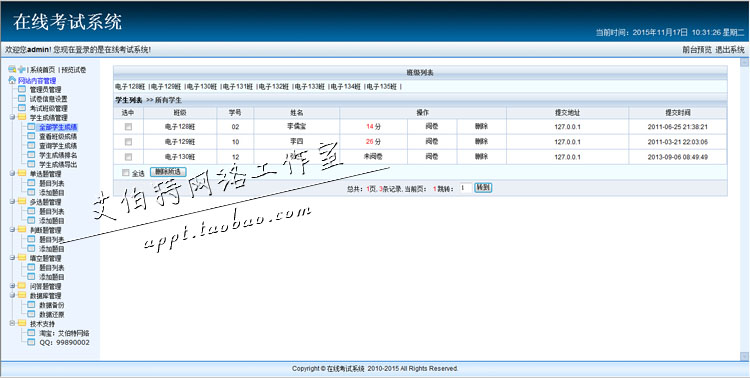Open the 系统首页 link in the sidebar
Viewport: 750px width, 378px height.
tap(42, 70)
